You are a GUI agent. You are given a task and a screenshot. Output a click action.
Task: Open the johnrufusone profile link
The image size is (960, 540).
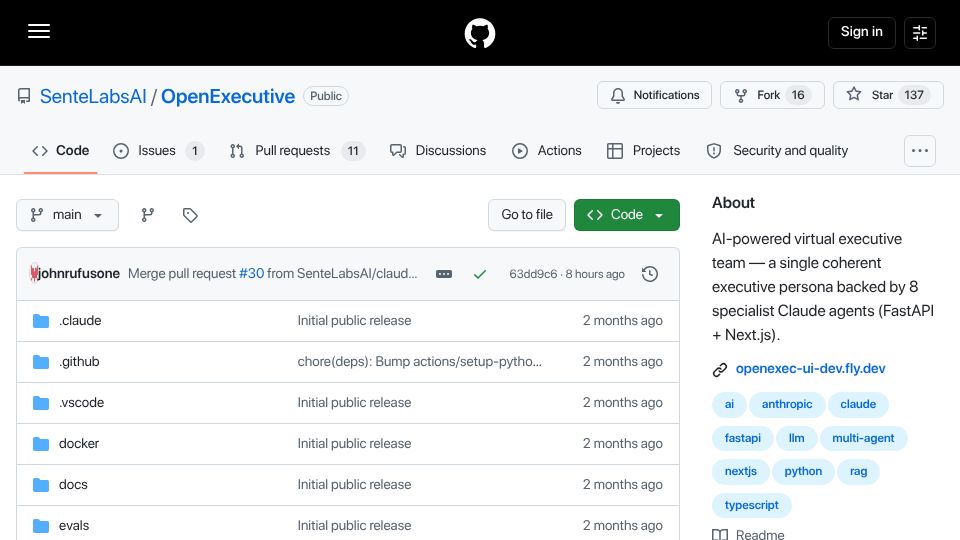pyautogui.click(x=79, y=274)
